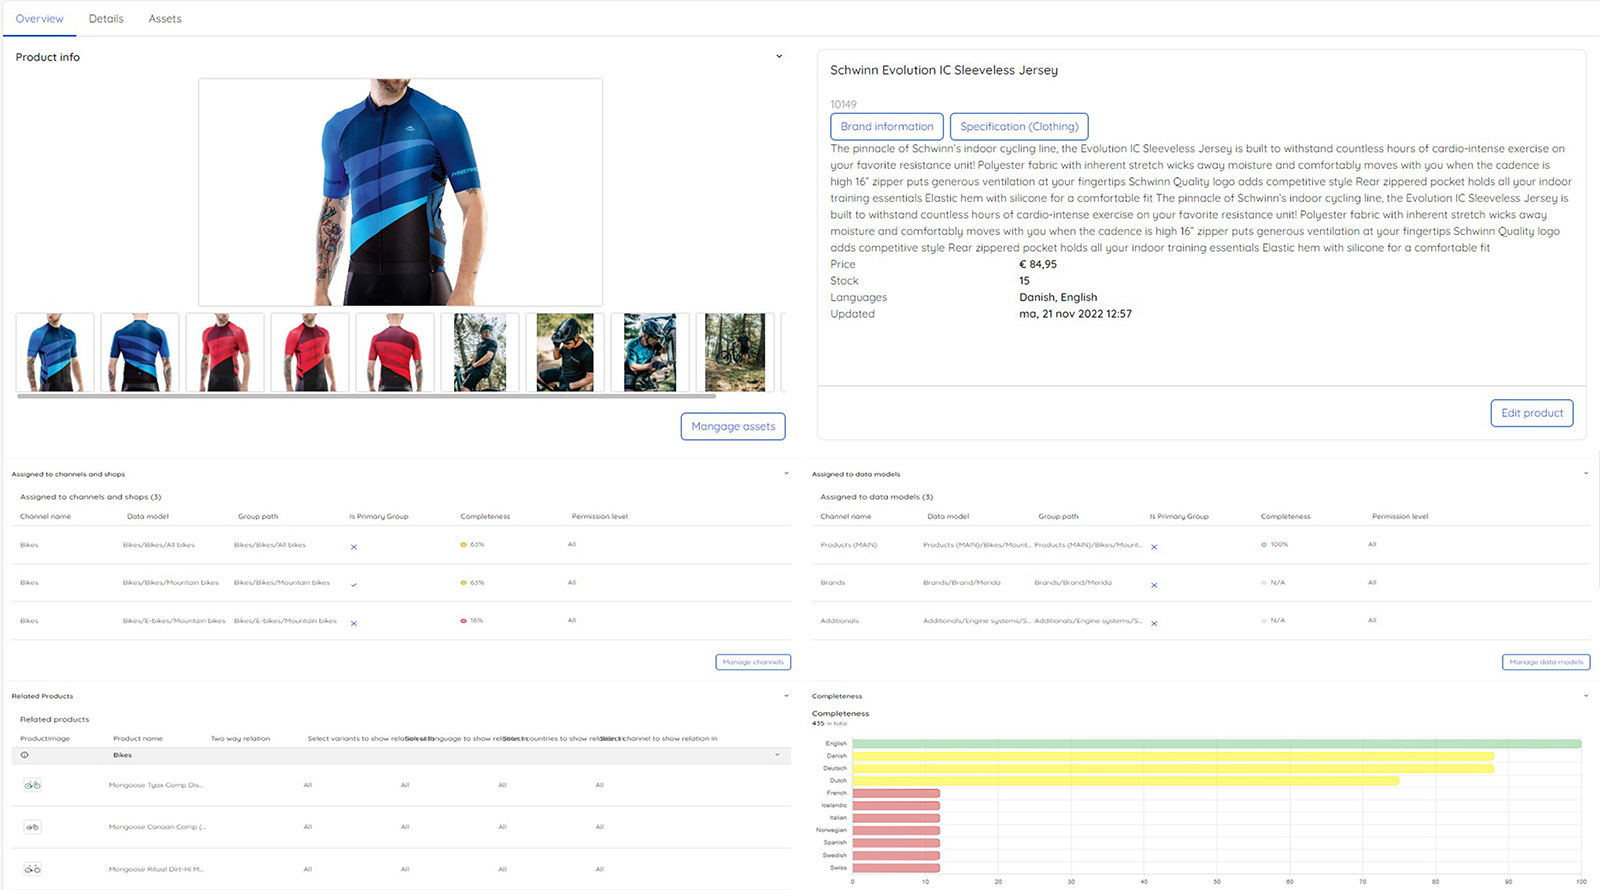
Task: Click the product ID 10149
Action: (843, 104)
